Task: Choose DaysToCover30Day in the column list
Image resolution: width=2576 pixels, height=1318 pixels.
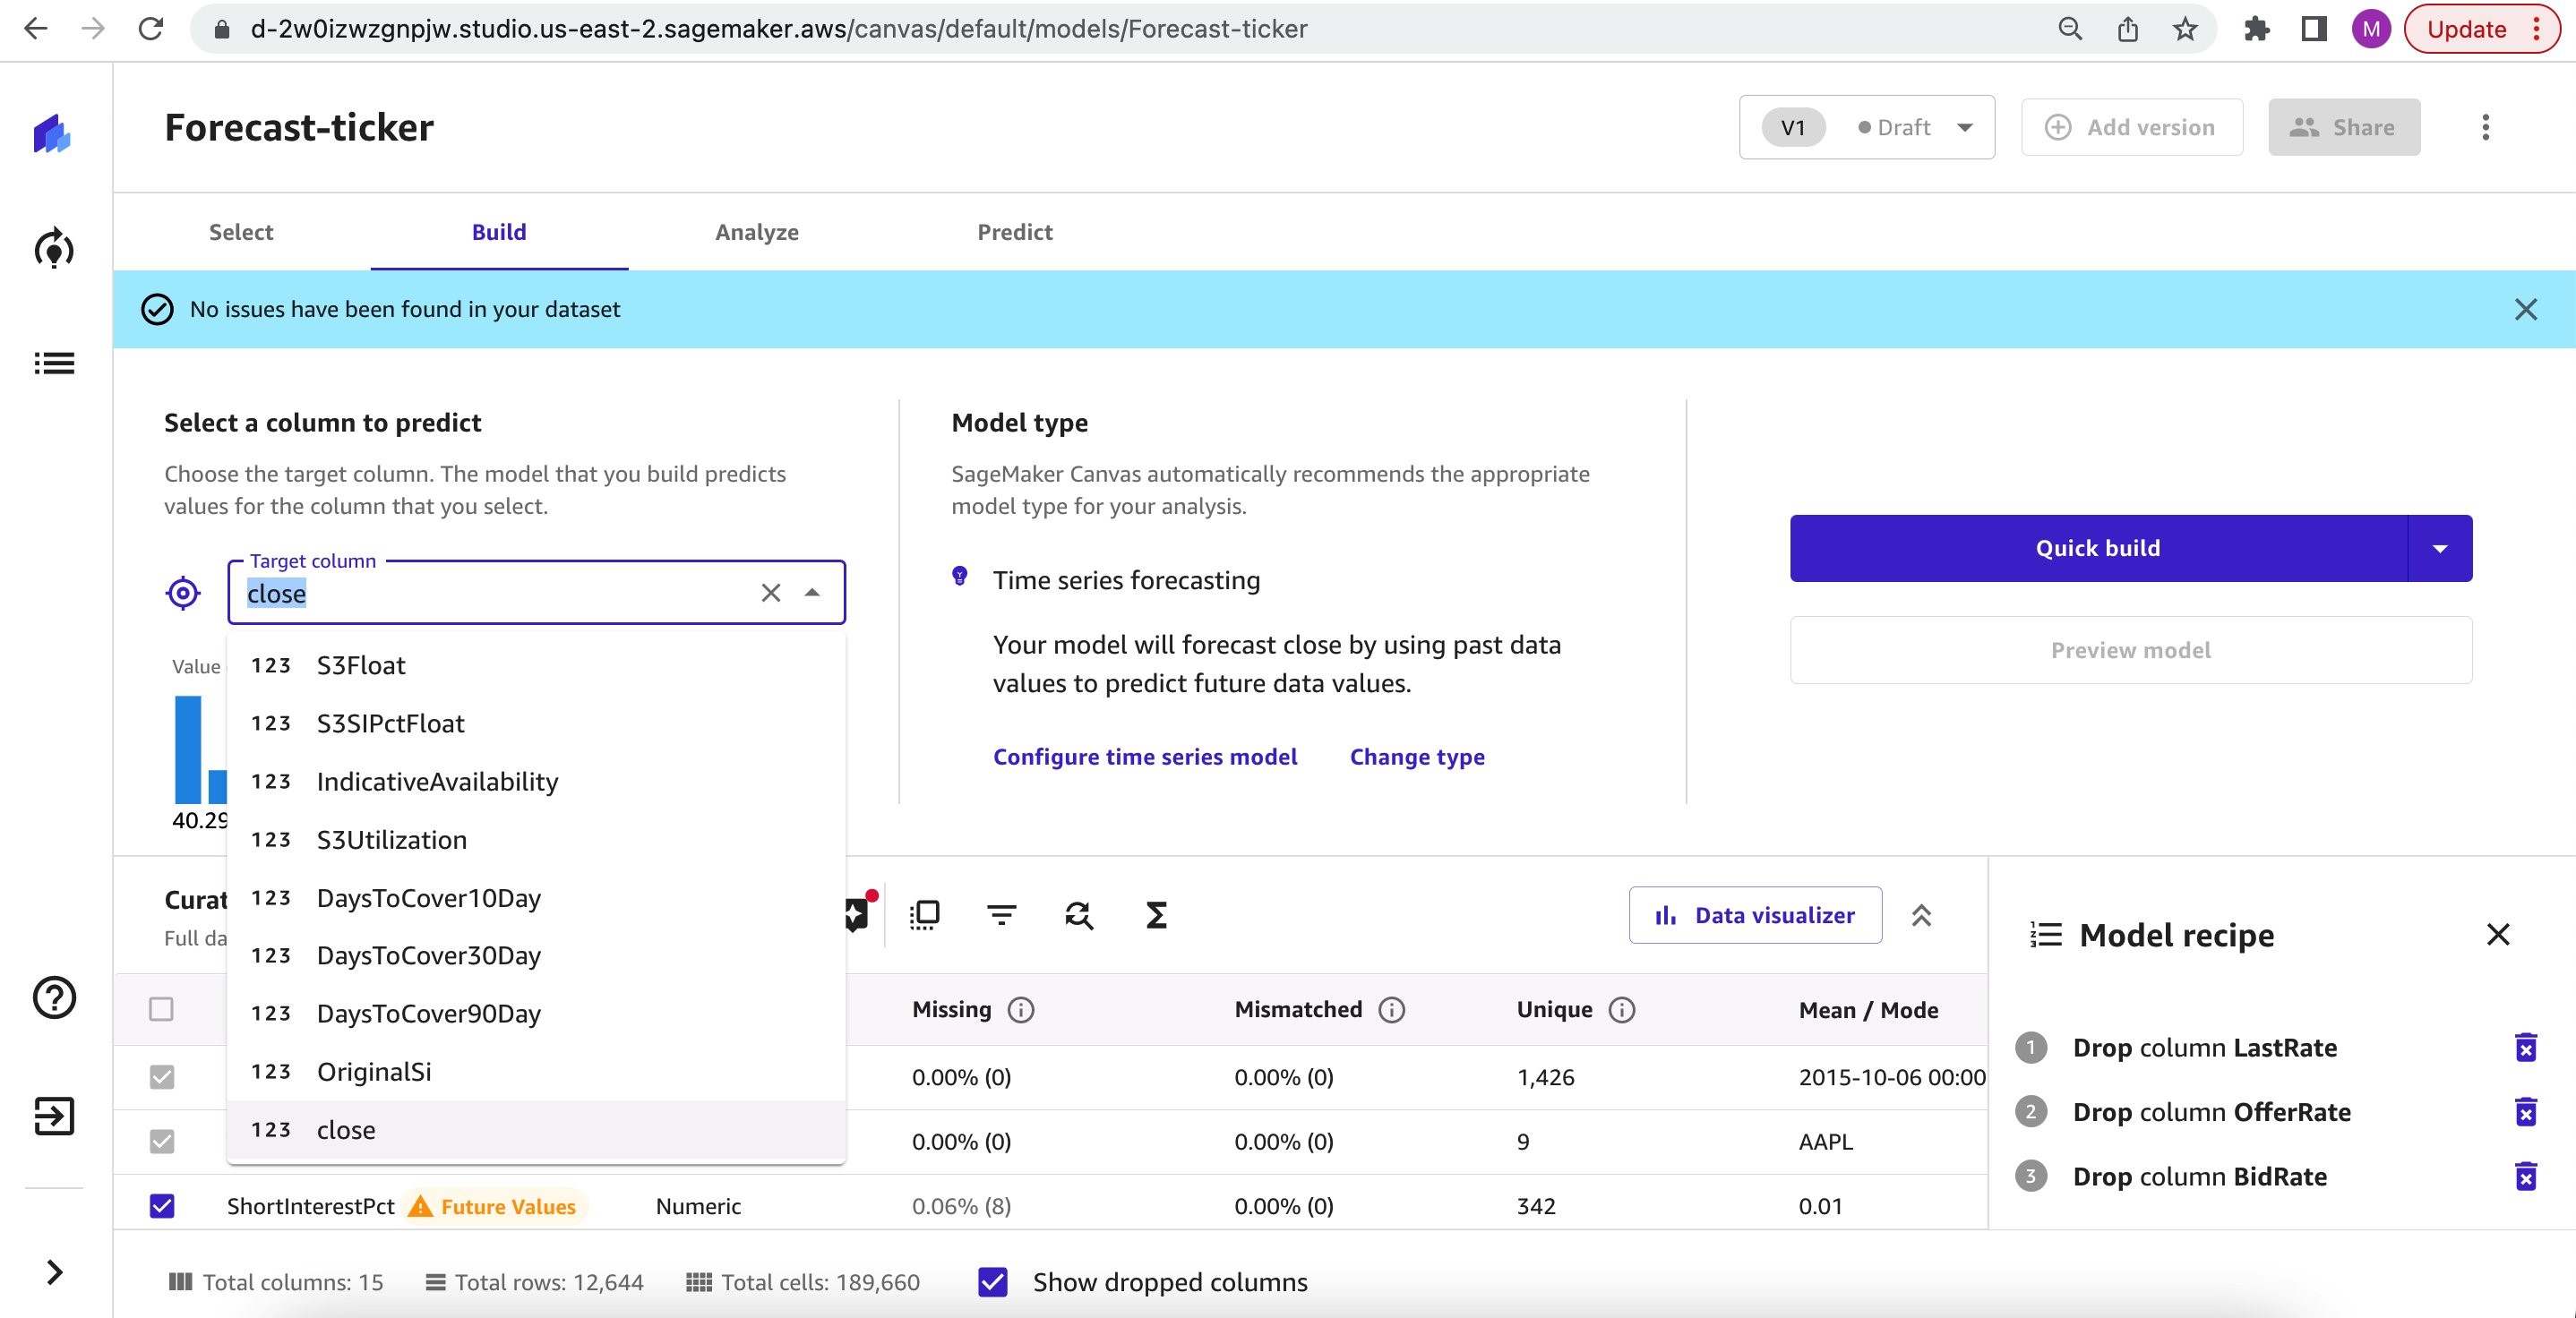Action: point(536,955)
